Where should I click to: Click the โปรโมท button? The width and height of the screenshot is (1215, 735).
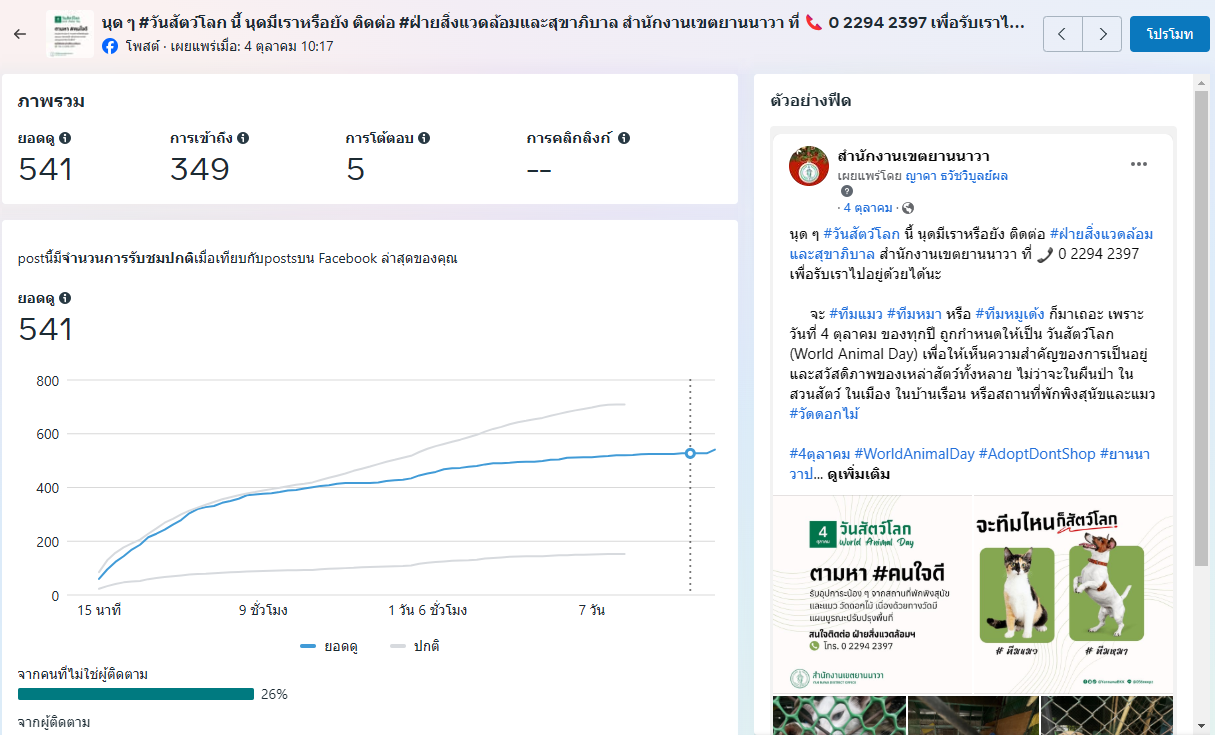point(1169,34)
